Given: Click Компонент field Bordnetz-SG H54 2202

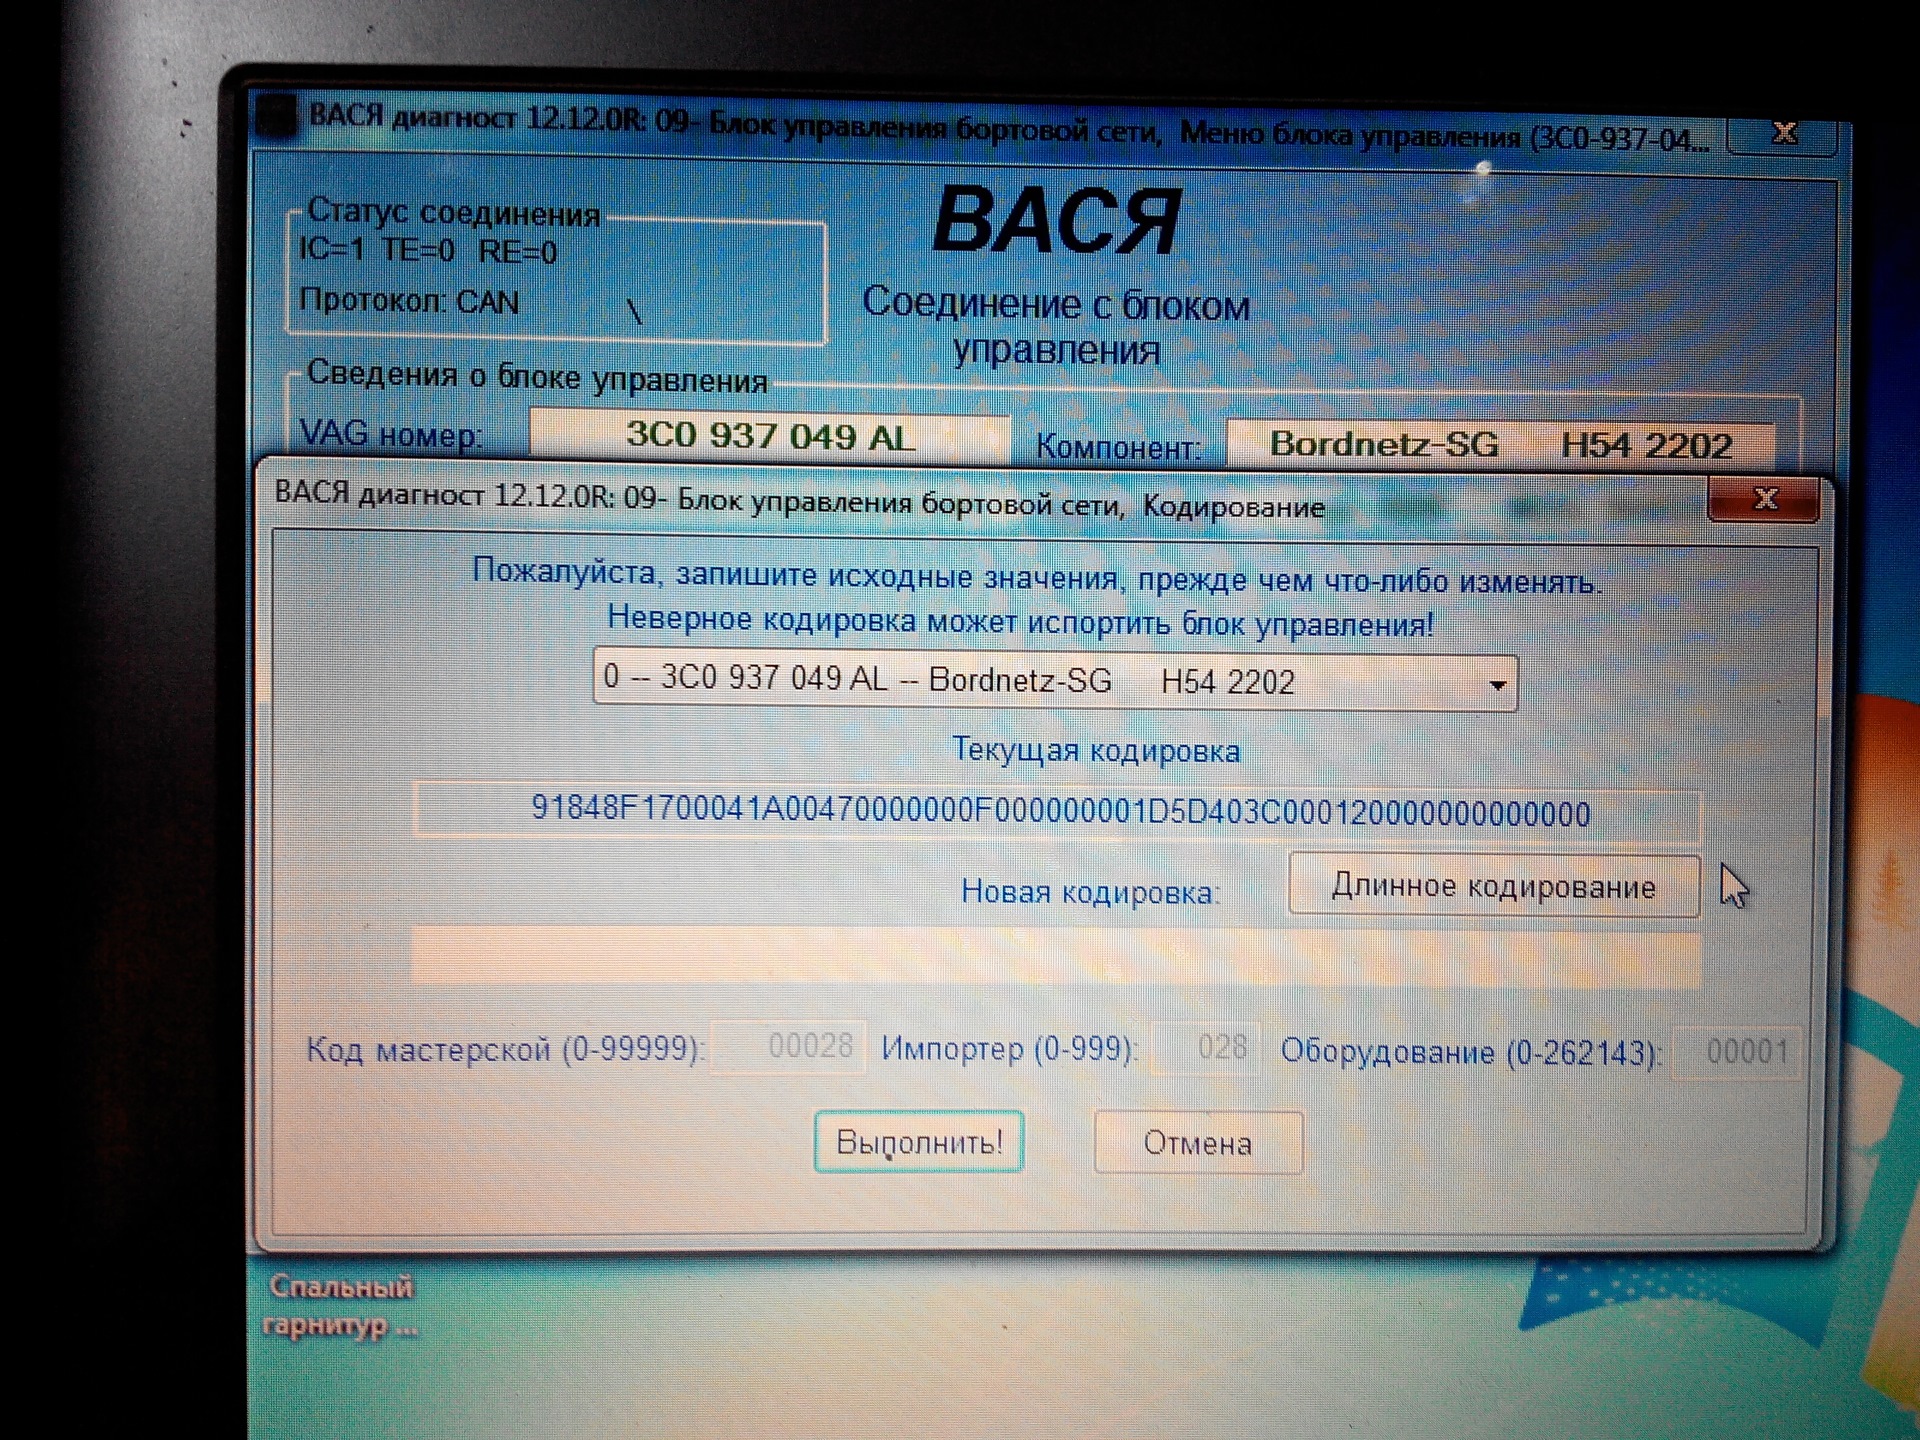Looking at the screenshot, I should (1500, 444).
